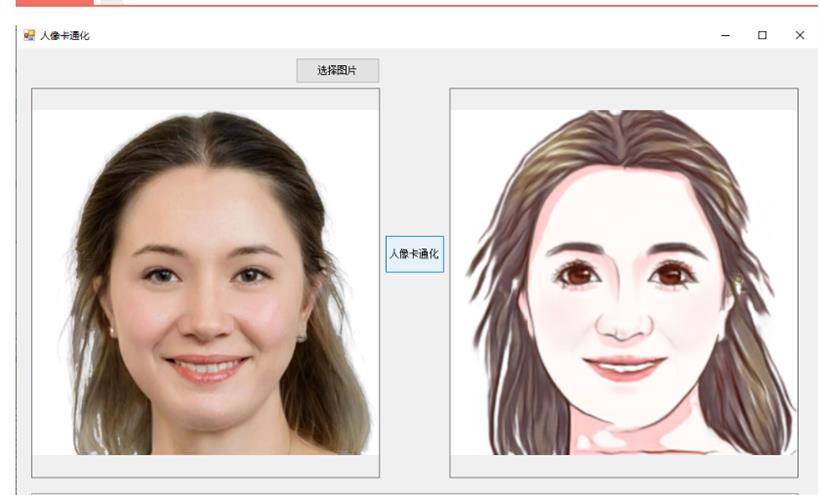Screen dimensions: 820x495
Task: Click the app icon in the title bar
Action: point(29,35)
